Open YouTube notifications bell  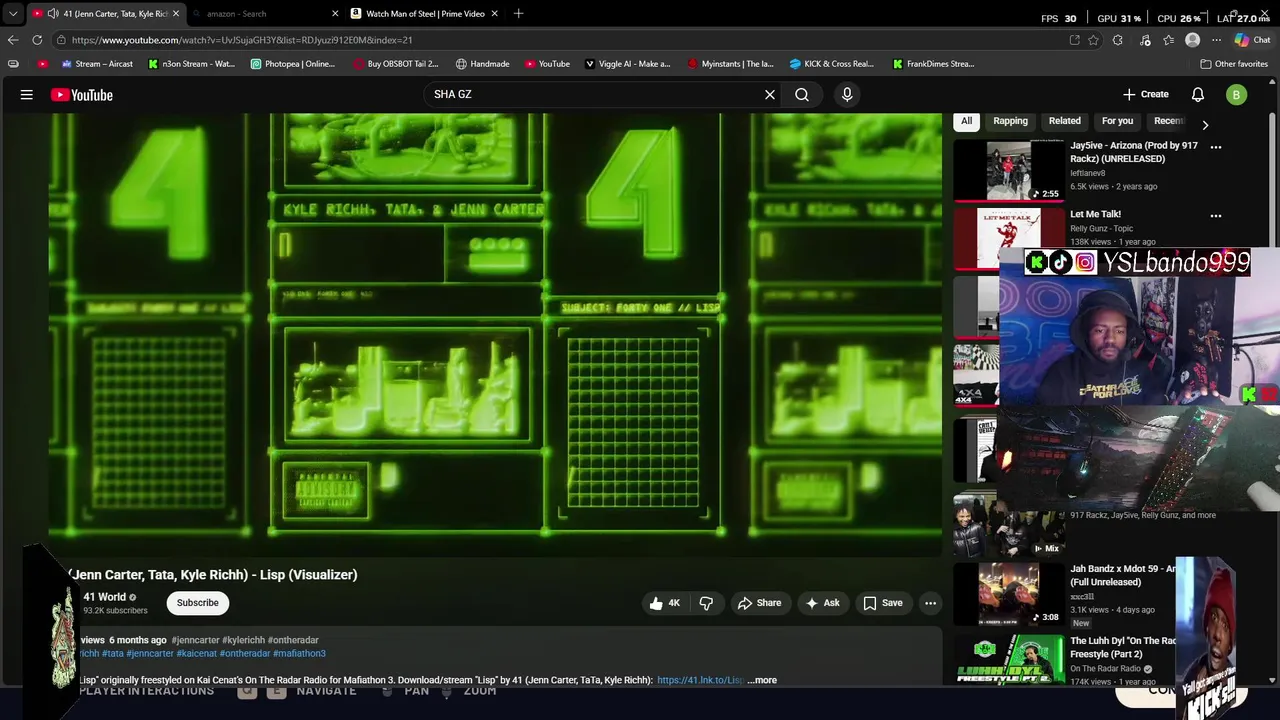click(x=1198, y=95)
